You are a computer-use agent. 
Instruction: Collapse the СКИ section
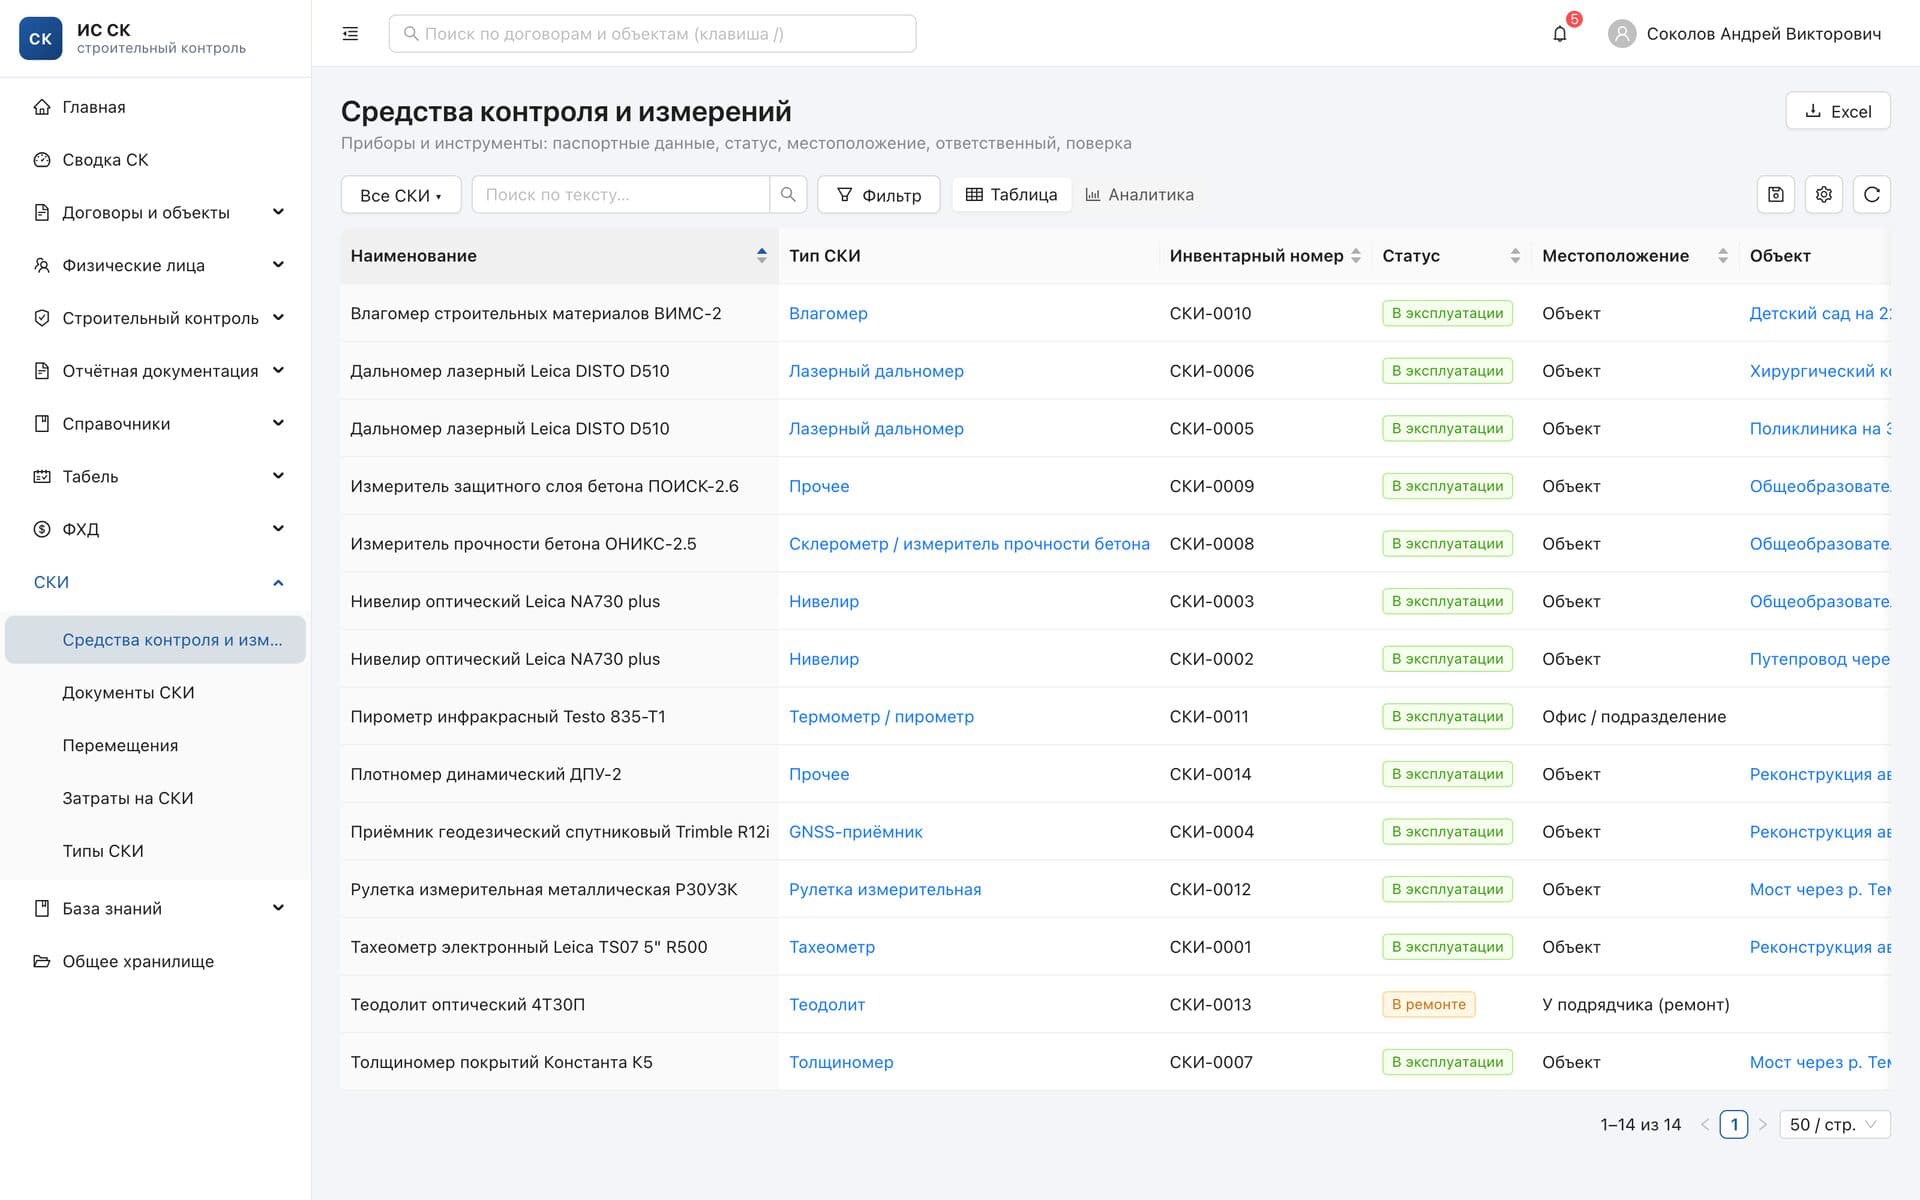click(155, 582)
